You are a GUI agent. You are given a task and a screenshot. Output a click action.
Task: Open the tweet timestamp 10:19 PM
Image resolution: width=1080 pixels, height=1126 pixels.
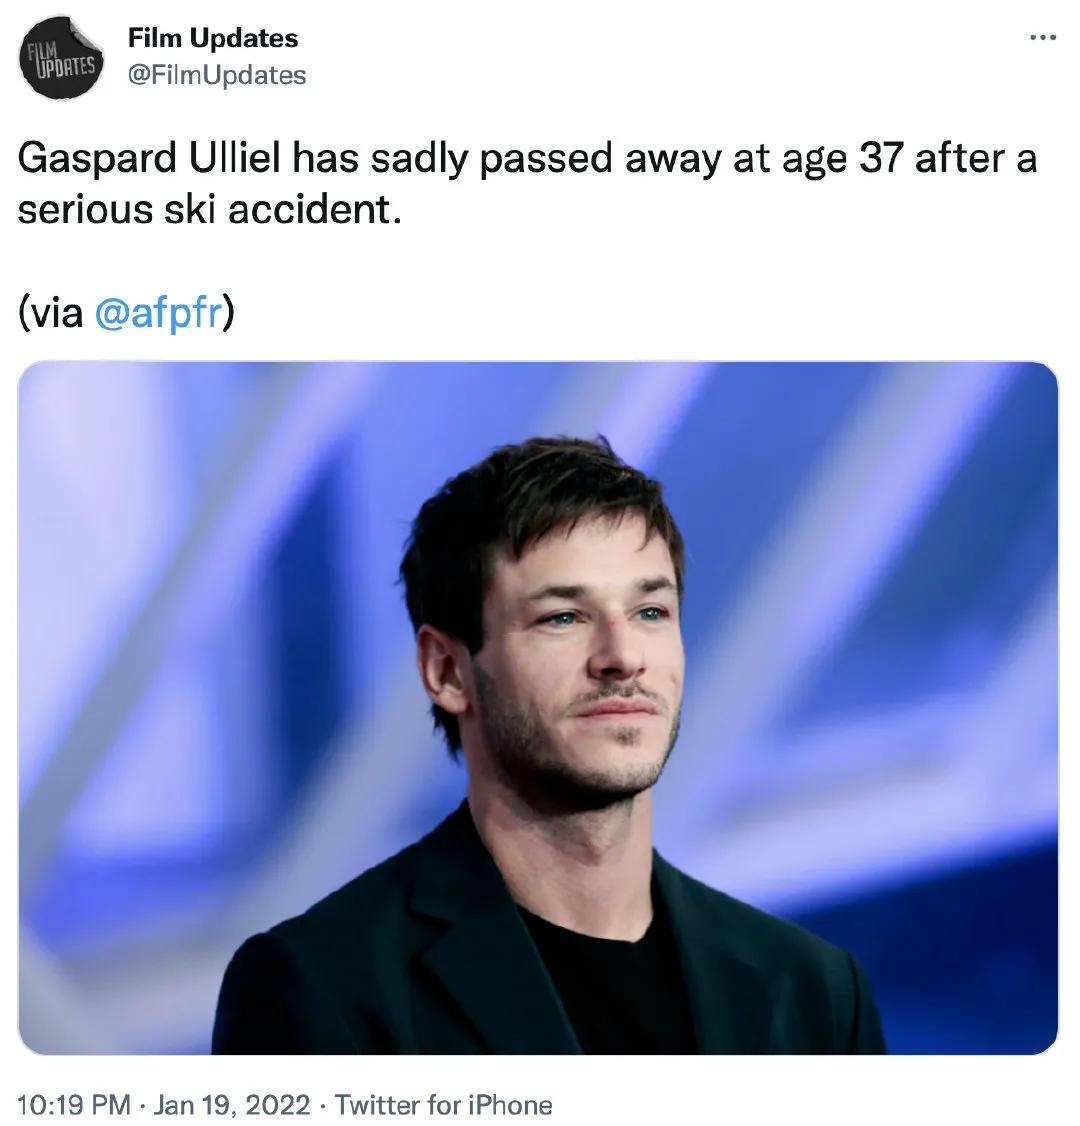(73, 1106)
